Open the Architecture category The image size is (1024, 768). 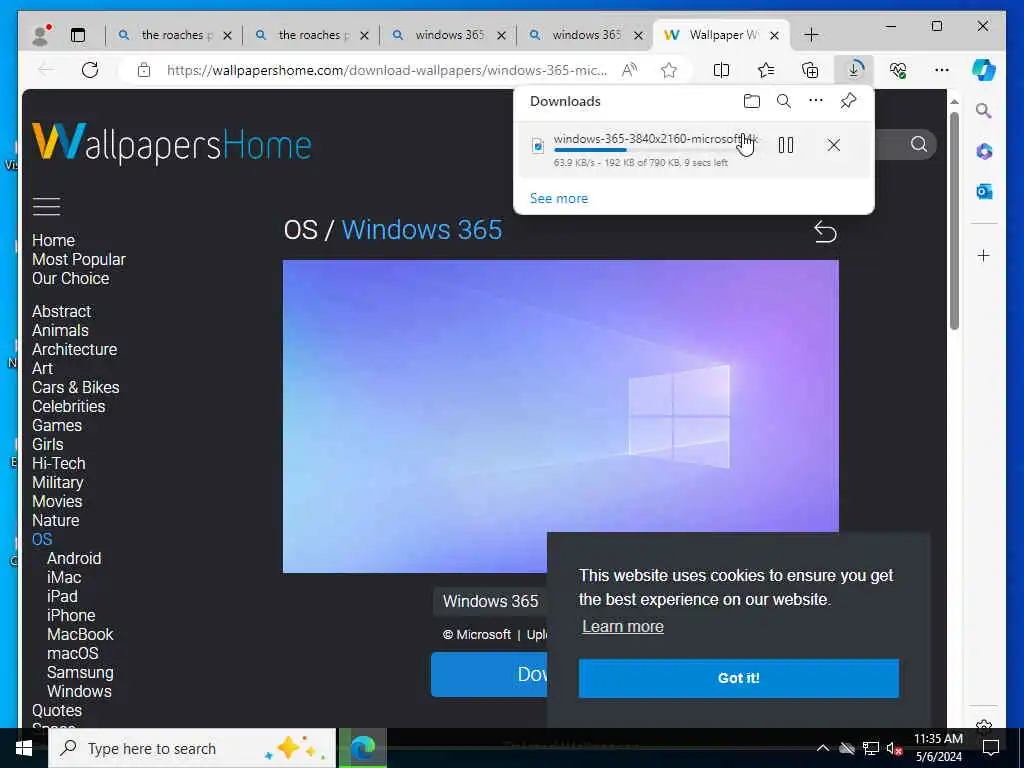click(74, 349)
